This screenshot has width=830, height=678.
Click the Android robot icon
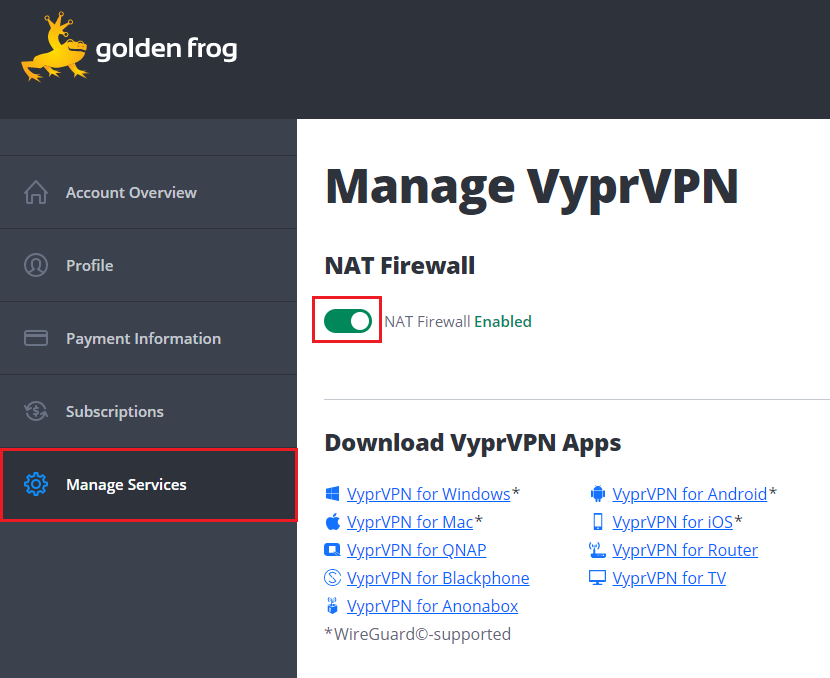point(598,494)
